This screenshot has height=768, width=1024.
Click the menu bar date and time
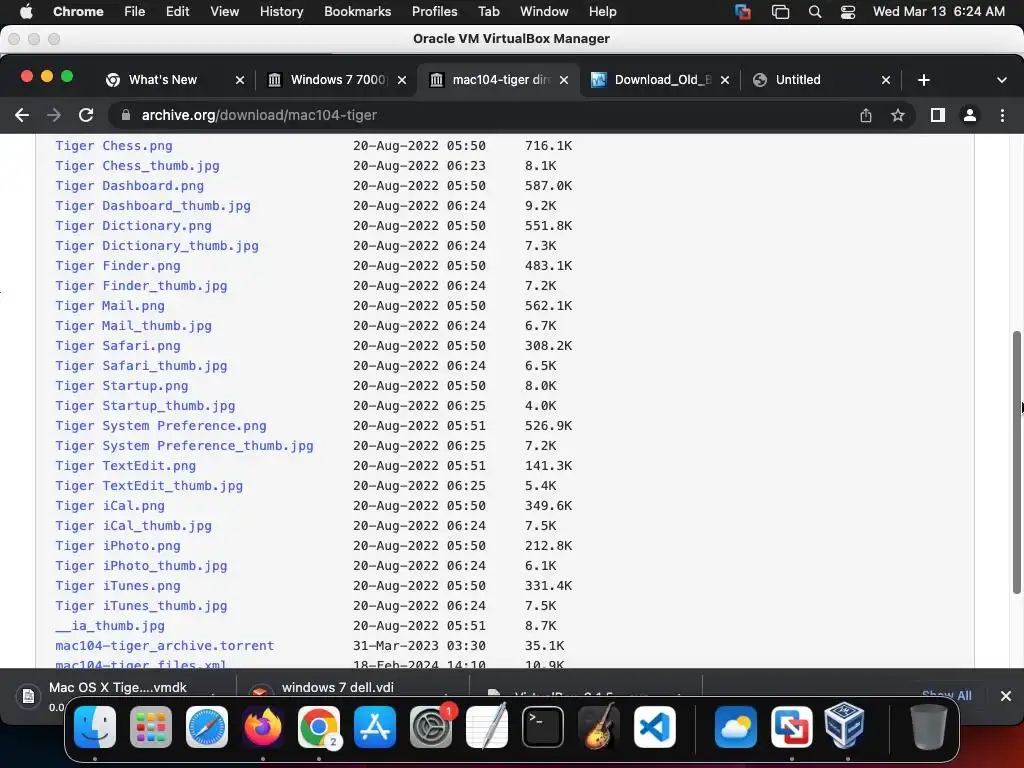tap(938, 12)
